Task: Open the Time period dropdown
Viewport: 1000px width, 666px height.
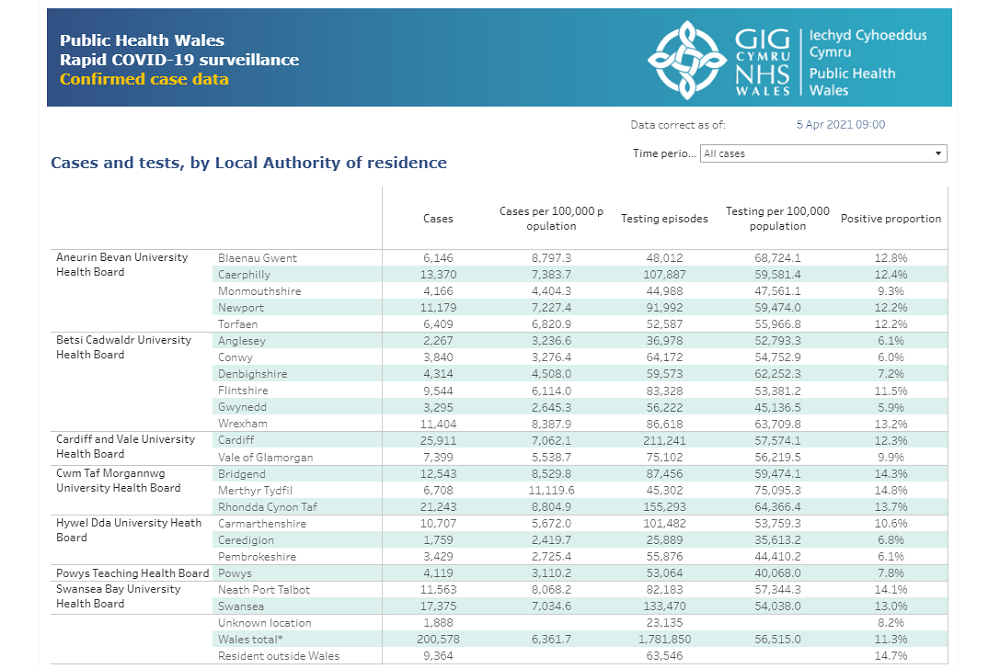Action: click(823, 154)
